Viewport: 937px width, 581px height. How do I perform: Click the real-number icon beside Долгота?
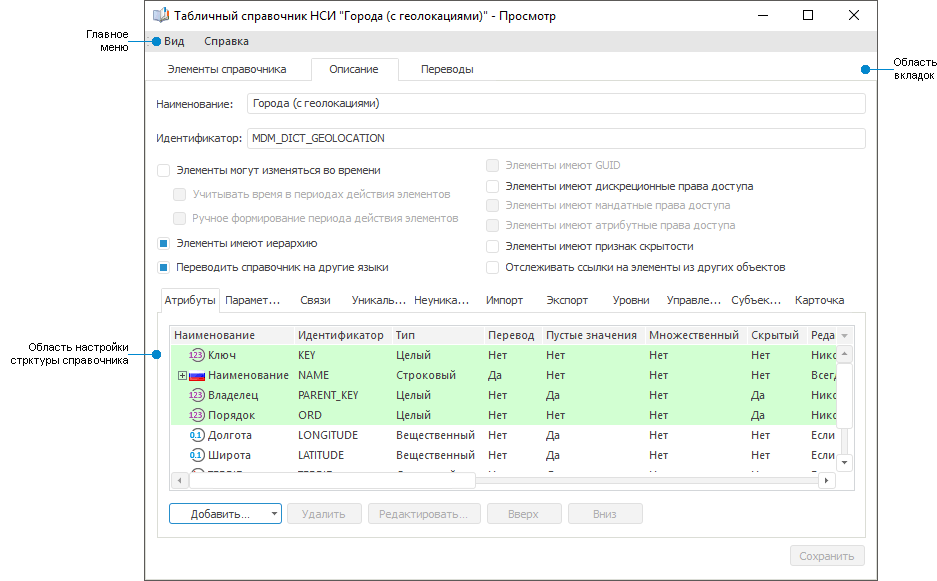pos(196,435)
